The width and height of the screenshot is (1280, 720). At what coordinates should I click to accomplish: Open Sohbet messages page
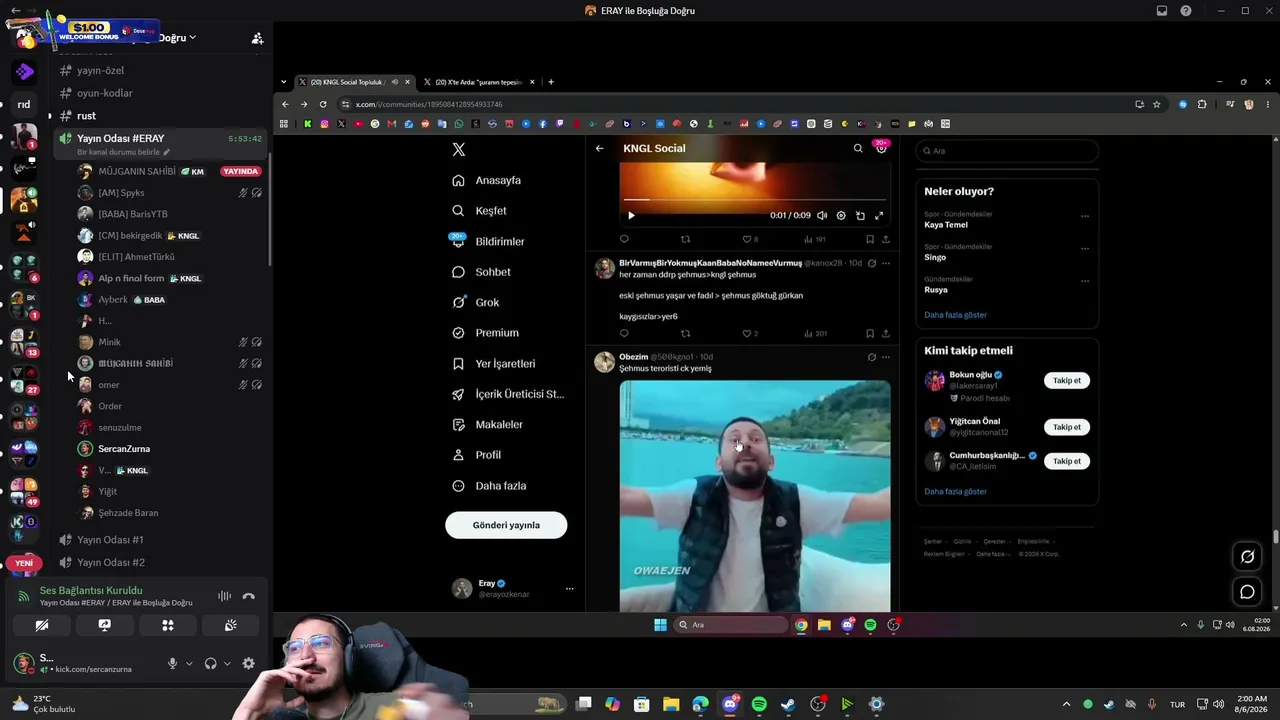point(482,272)
